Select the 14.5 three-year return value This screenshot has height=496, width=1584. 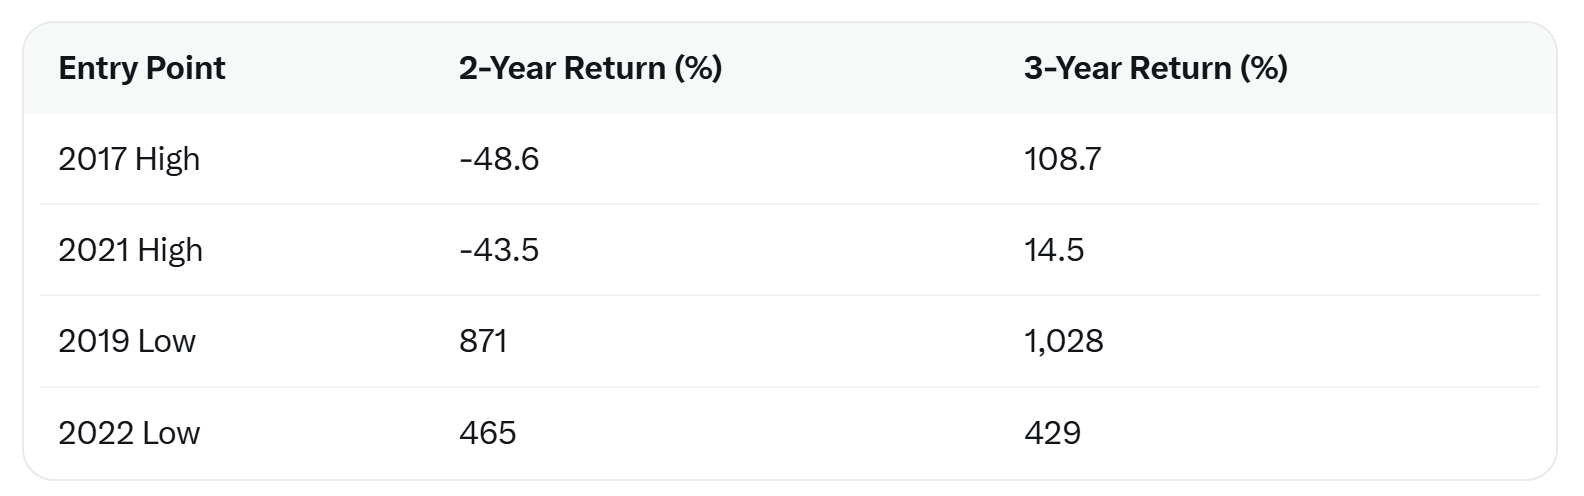pos(1054,250)
